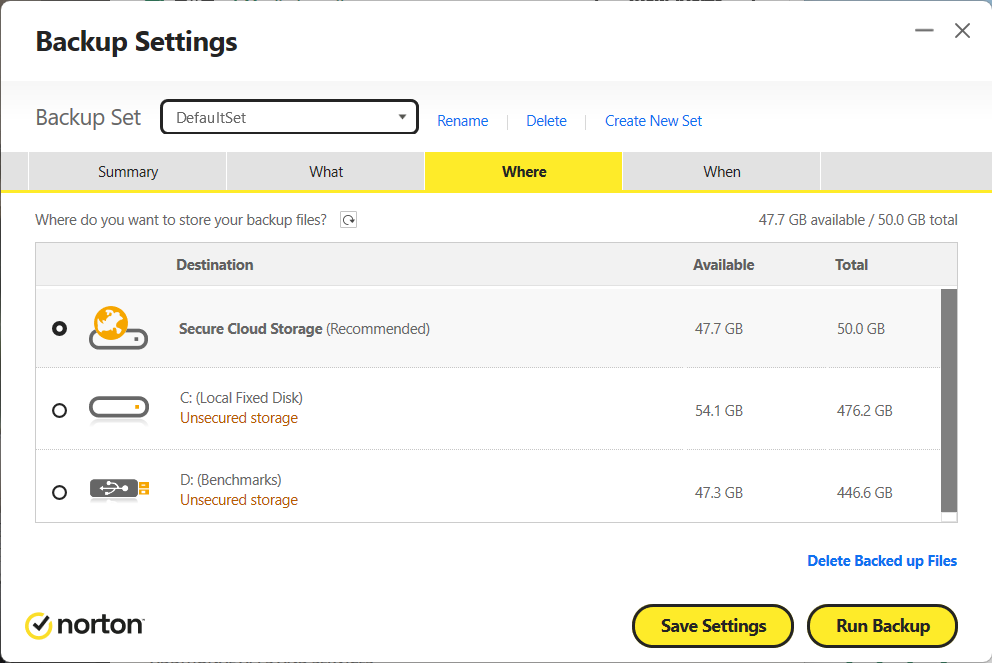This screenshot has height=663, width=992.
Task: Click the refresh destinations icon
Action: [349, 220]
